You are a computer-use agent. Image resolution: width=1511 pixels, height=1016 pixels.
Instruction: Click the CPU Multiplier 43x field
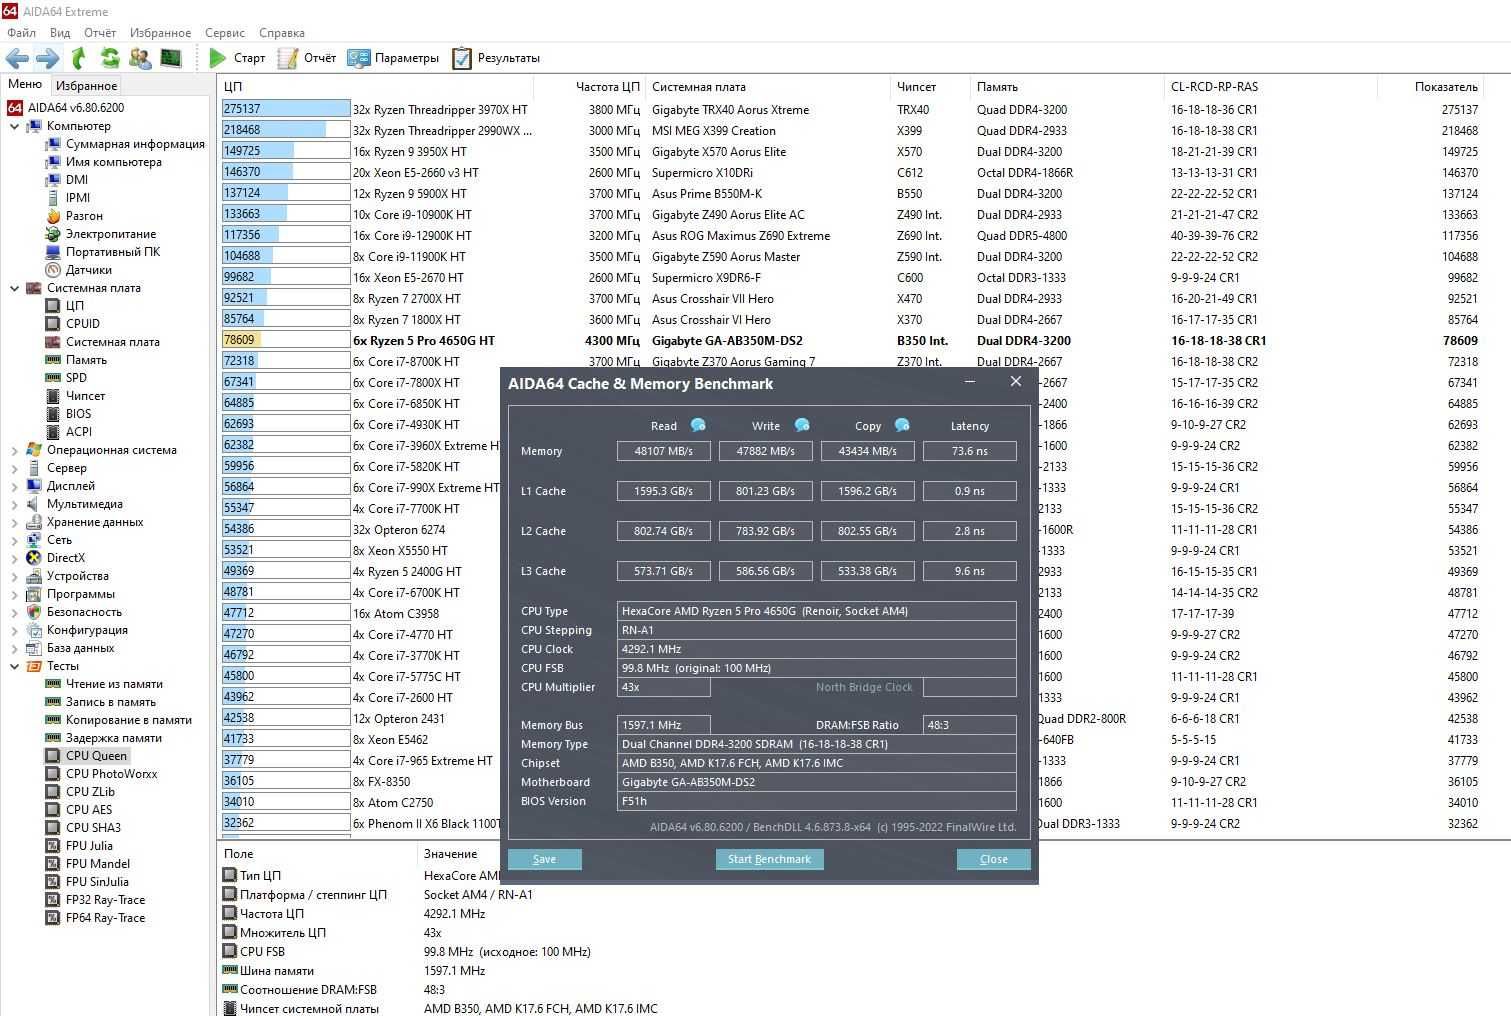[x=664, y=687]
